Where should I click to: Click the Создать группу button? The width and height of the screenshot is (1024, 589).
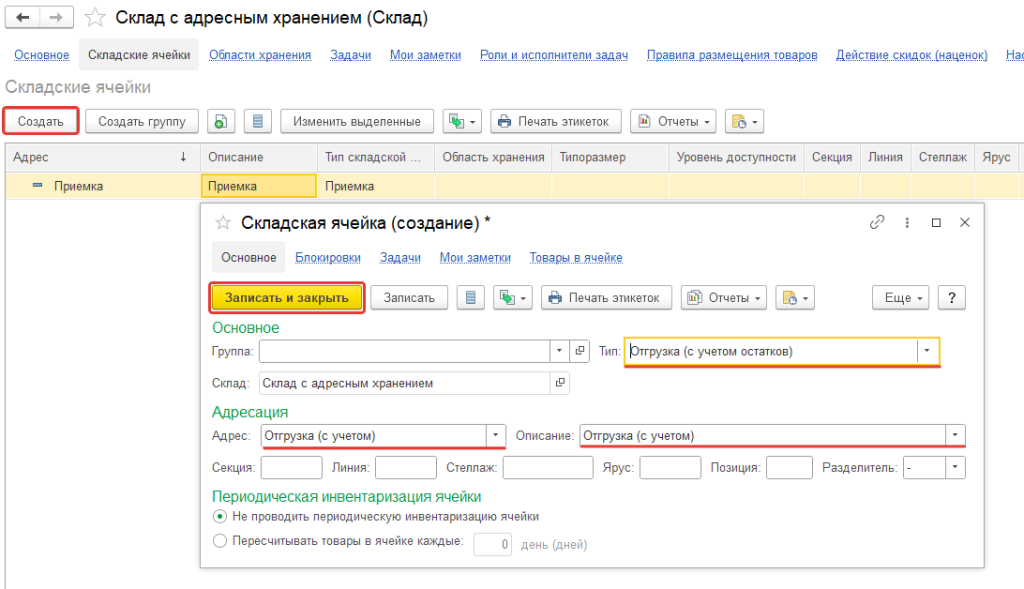(142, 122)
